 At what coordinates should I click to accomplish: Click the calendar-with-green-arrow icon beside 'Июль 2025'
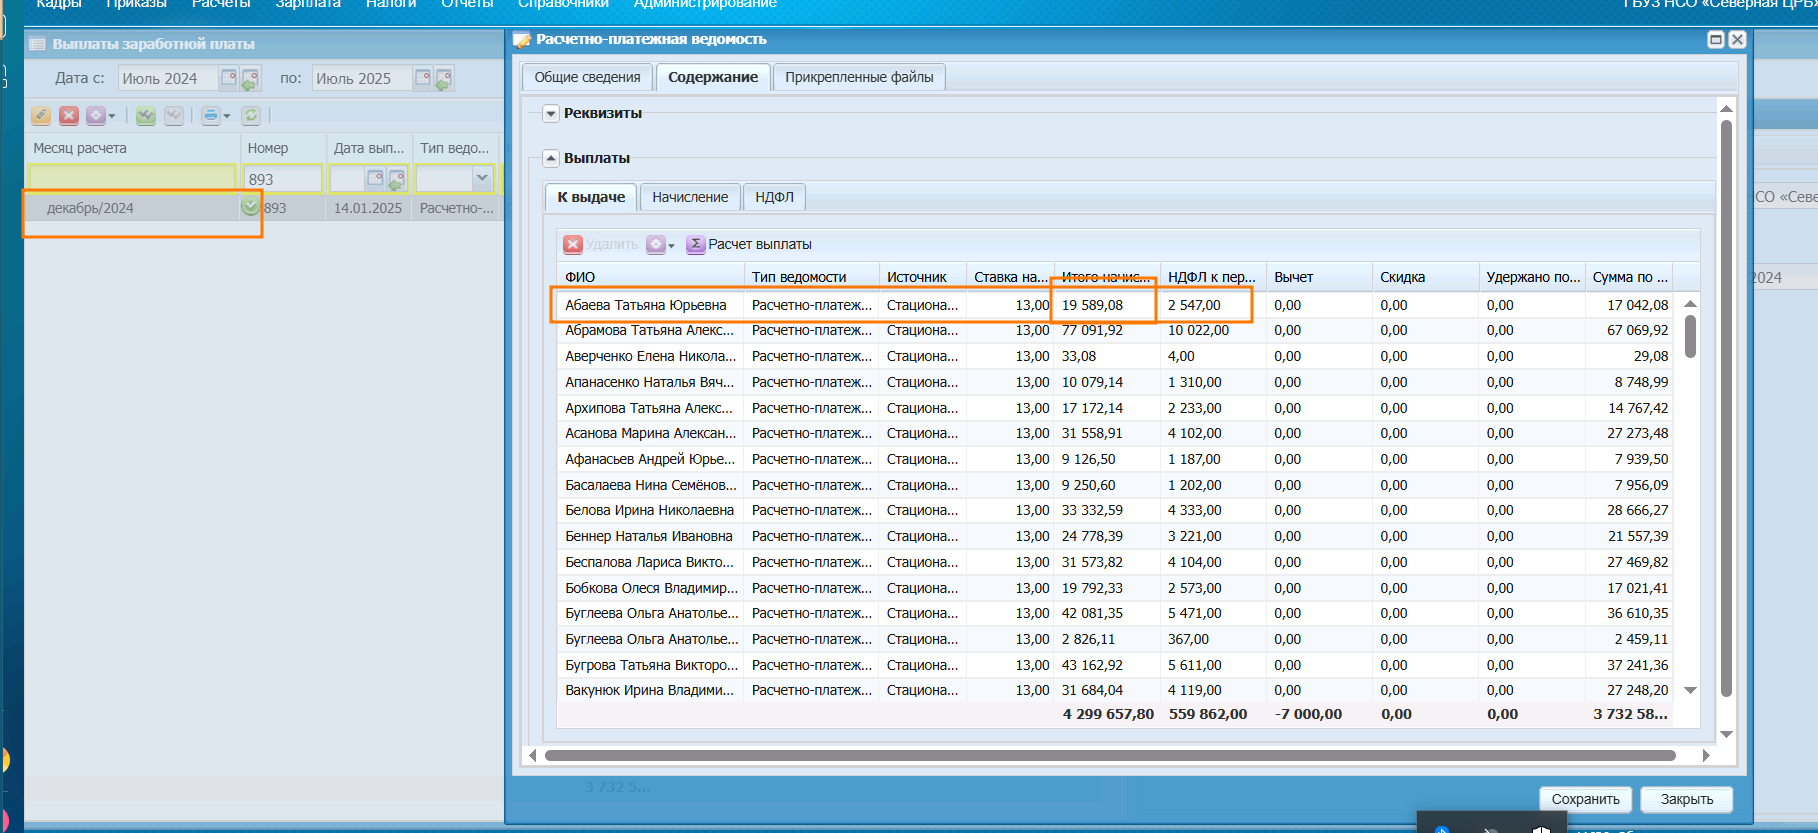[x=444, y=78]
